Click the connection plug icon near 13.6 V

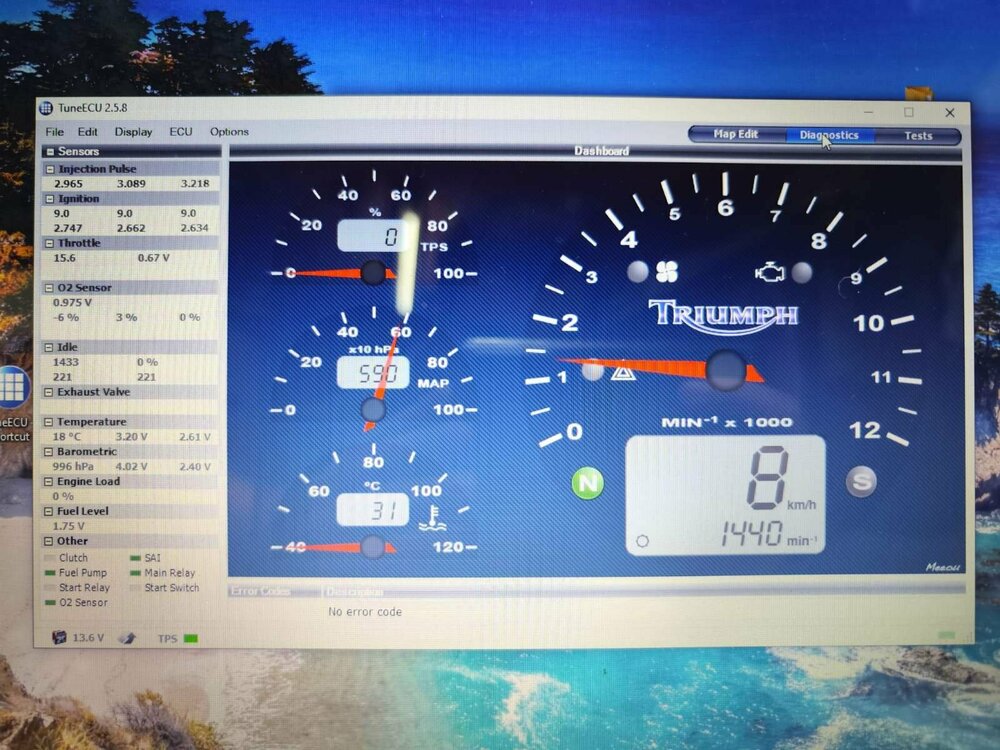[x=127, y=638]
